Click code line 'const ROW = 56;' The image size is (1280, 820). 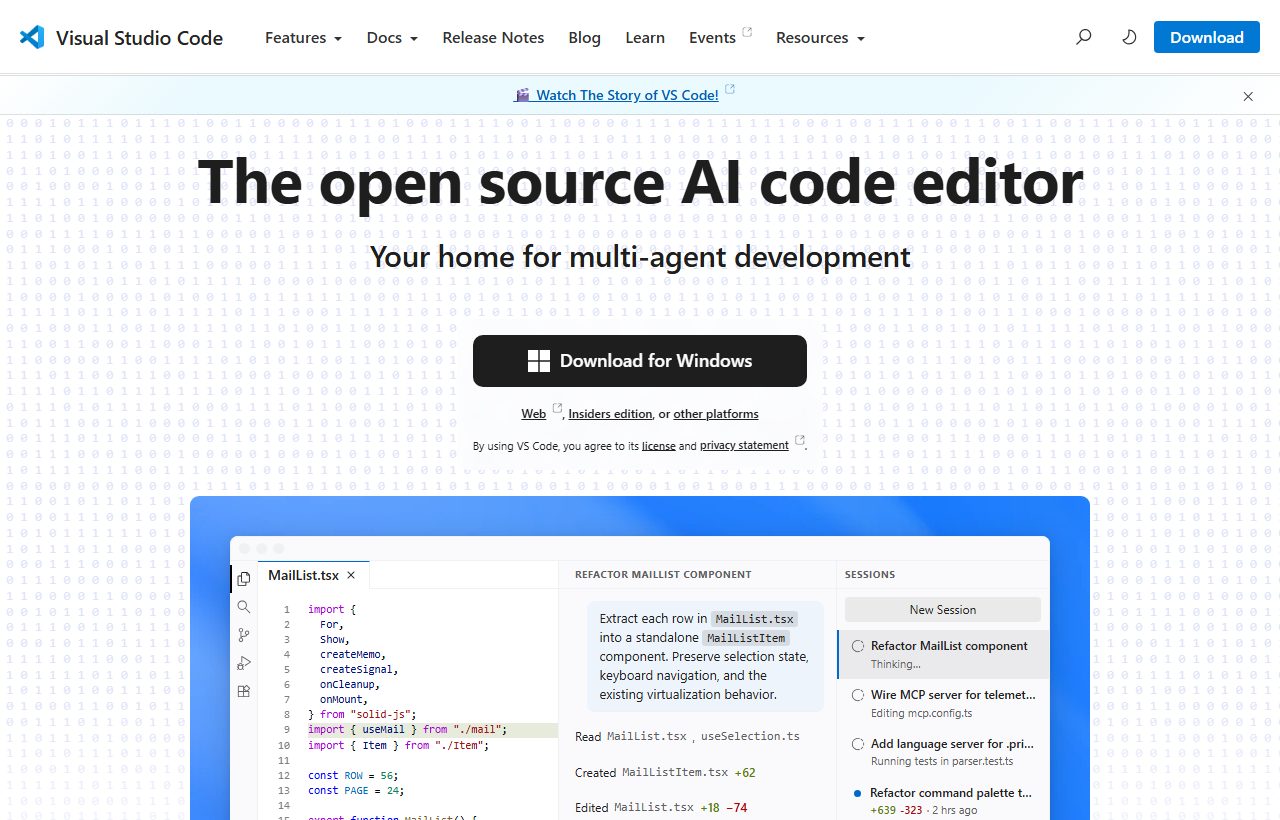[x=354, y=775]
